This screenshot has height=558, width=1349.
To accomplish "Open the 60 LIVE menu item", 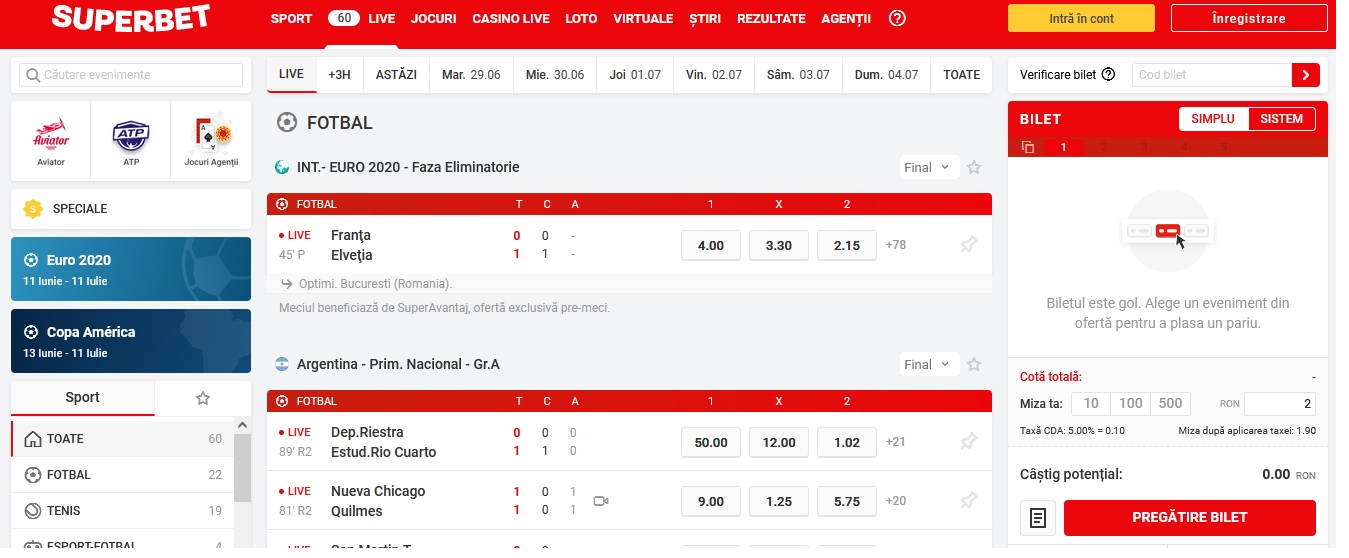I will tap(361, 18).
